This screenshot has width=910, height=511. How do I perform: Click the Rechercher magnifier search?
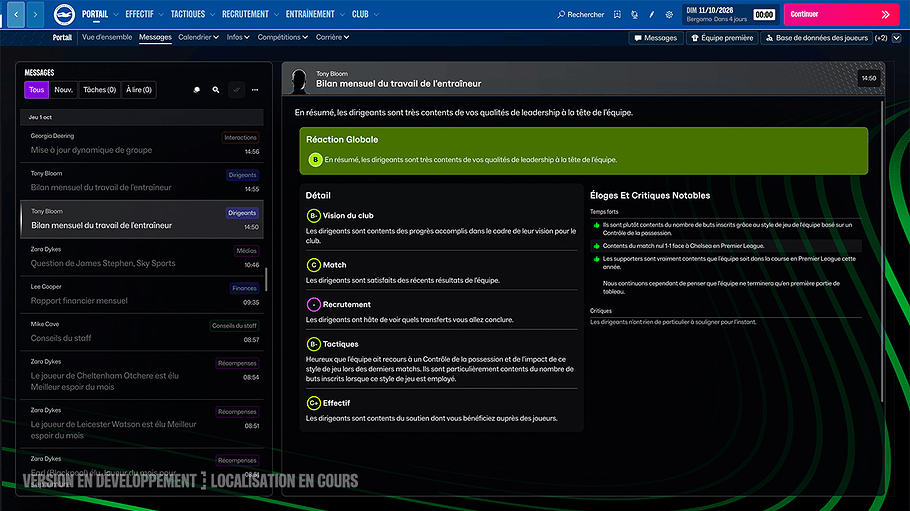tap(580, 15)
